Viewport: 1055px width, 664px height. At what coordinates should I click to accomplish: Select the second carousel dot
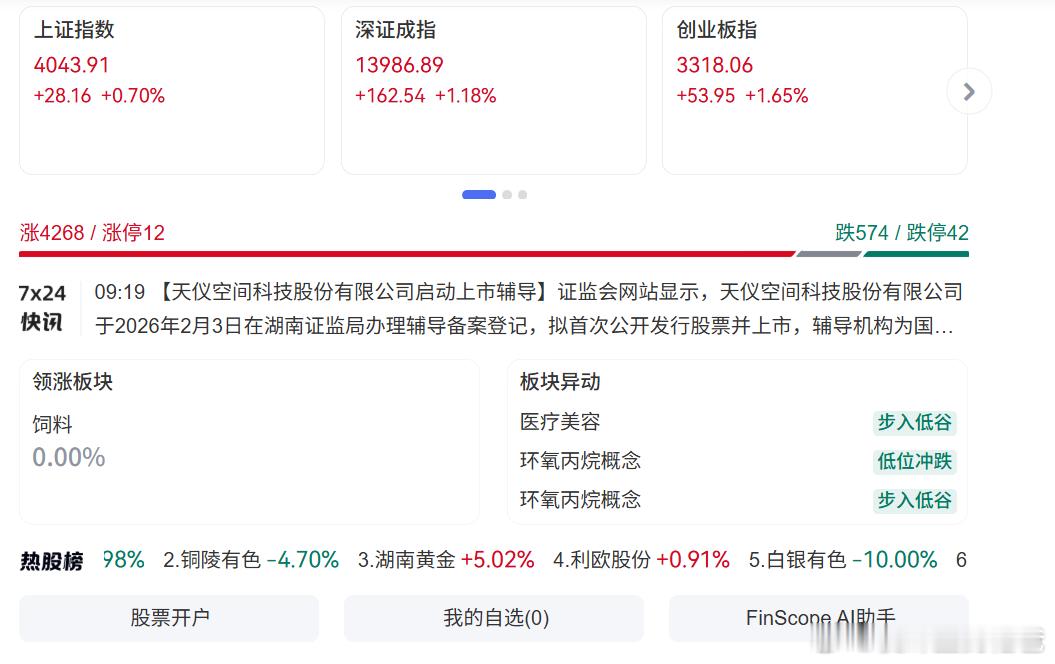[506, 194]
